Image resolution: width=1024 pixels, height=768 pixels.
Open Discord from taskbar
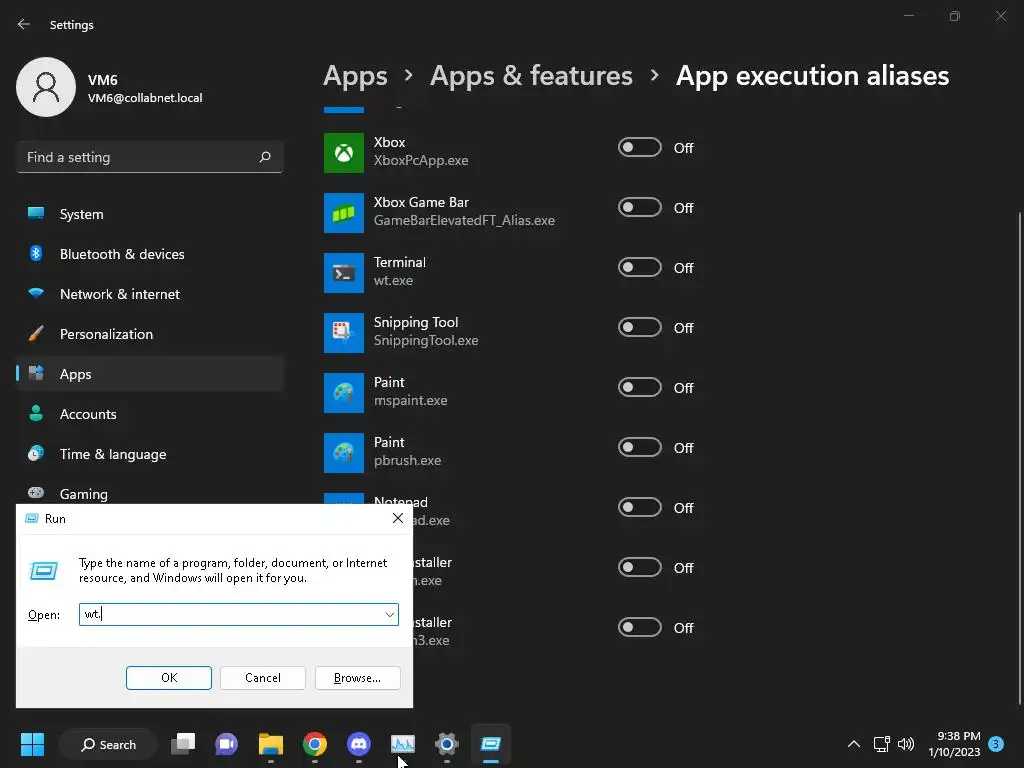[x=359, y=744]
